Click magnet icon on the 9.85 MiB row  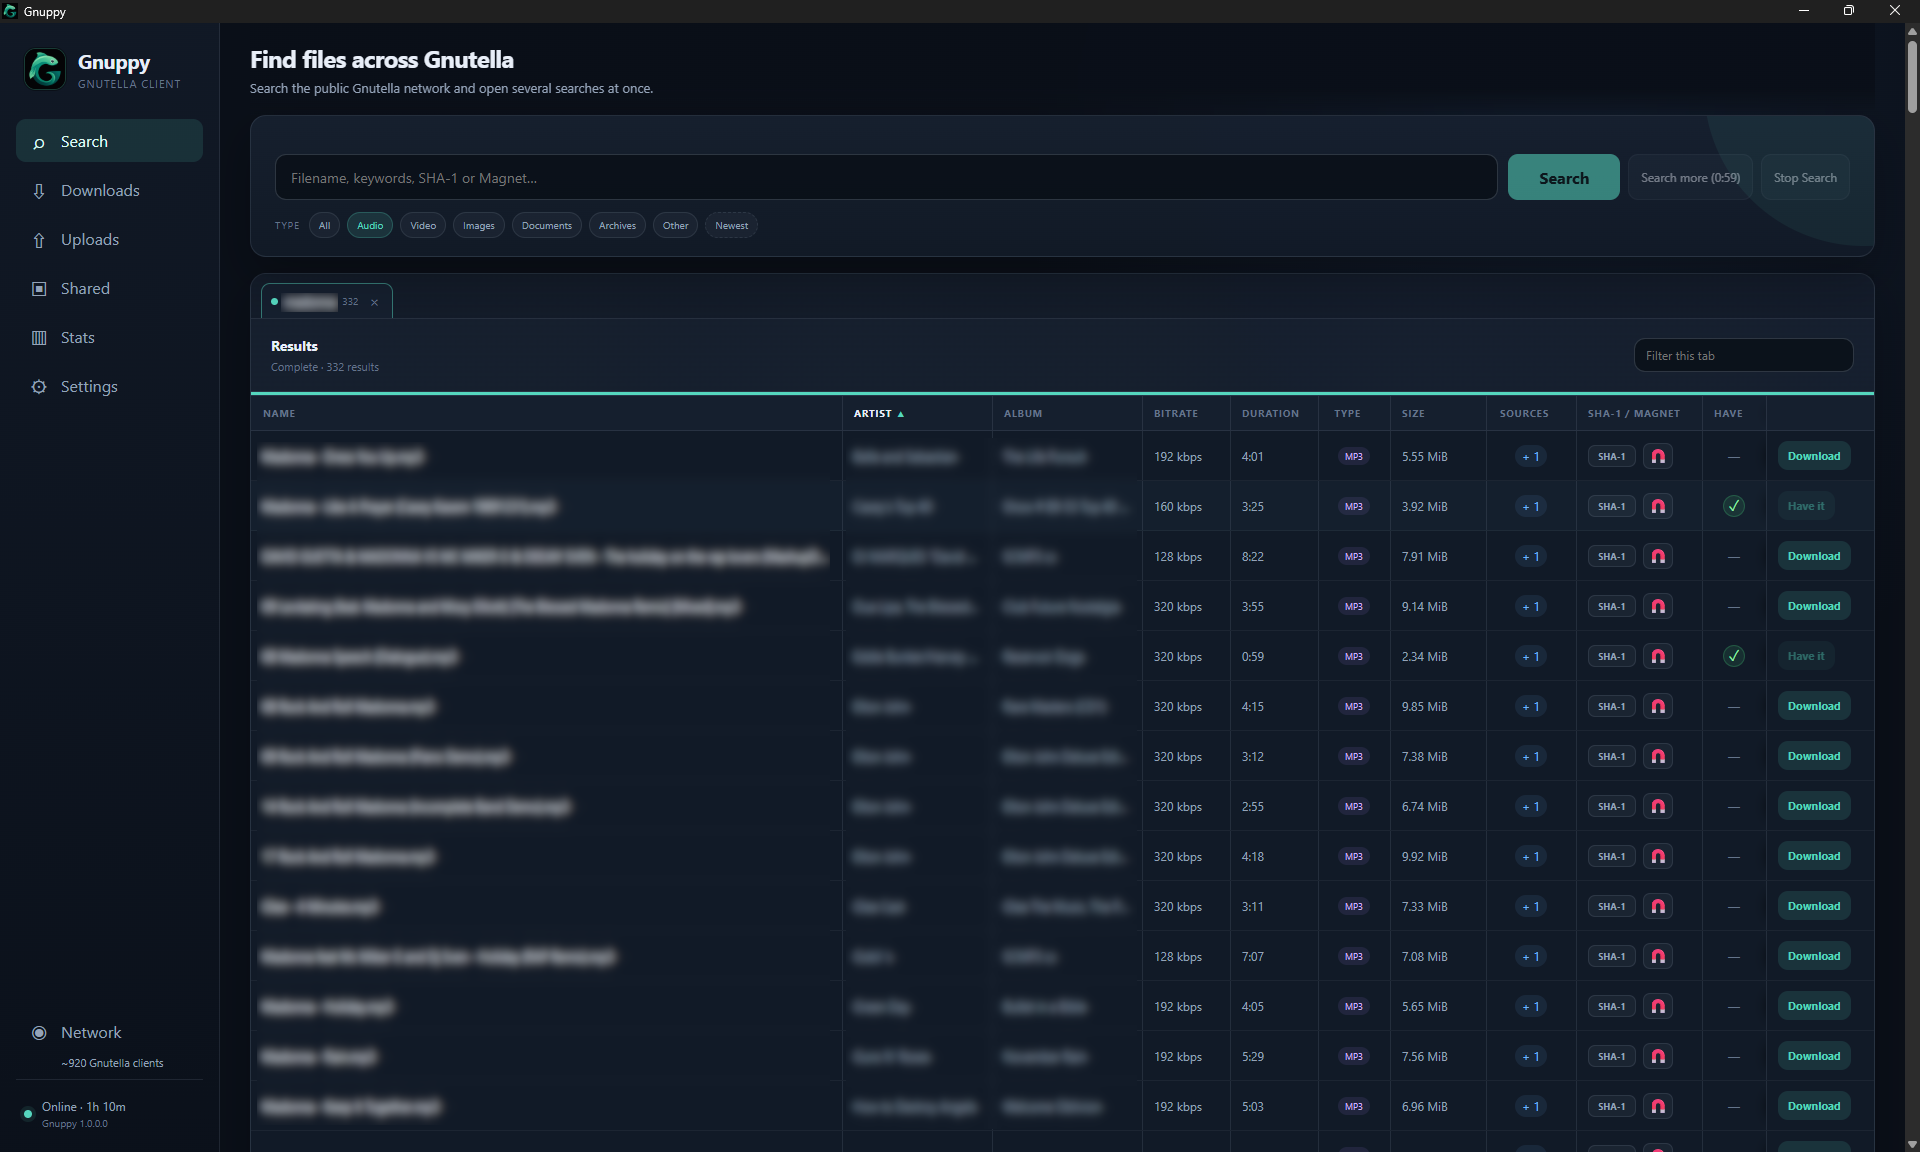(1658, 706)
